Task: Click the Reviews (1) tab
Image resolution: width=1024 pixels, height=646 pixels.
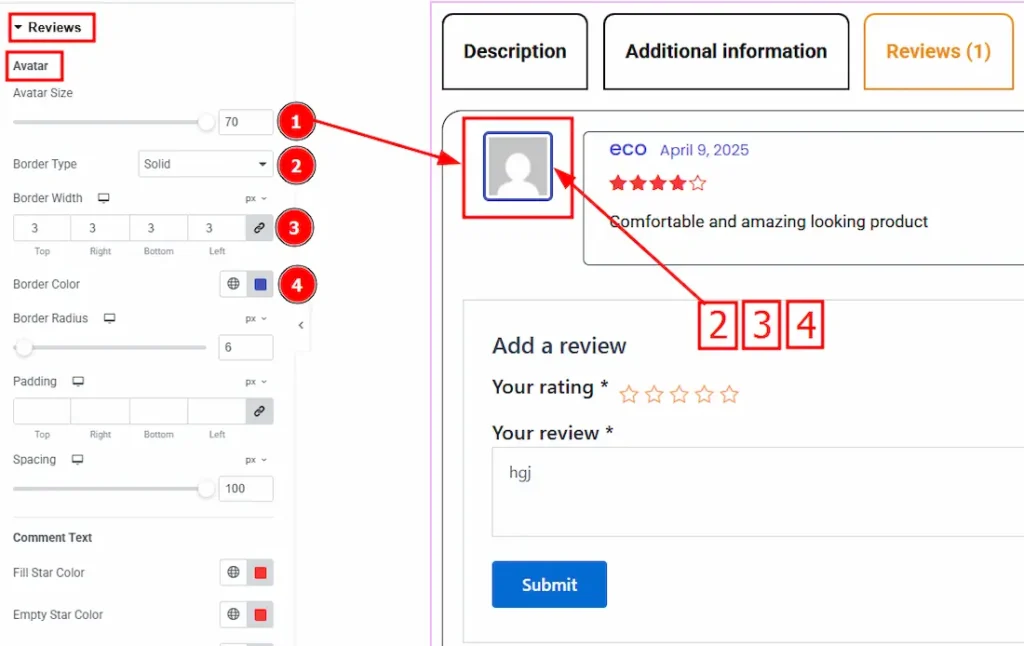Action: pos(937,51)
